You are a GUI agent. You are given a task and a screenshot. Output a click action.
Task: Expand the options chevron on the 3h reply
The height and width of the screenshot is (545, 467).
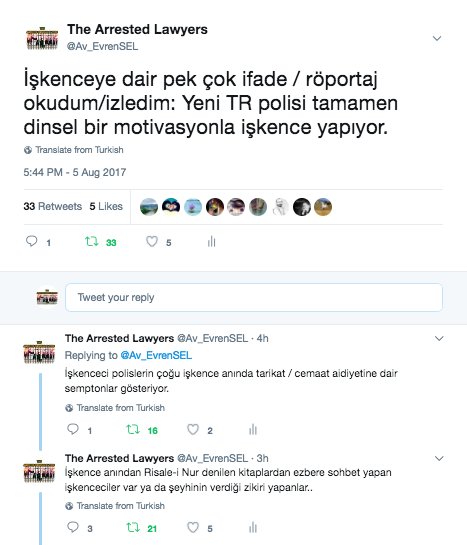coord(439,458)
